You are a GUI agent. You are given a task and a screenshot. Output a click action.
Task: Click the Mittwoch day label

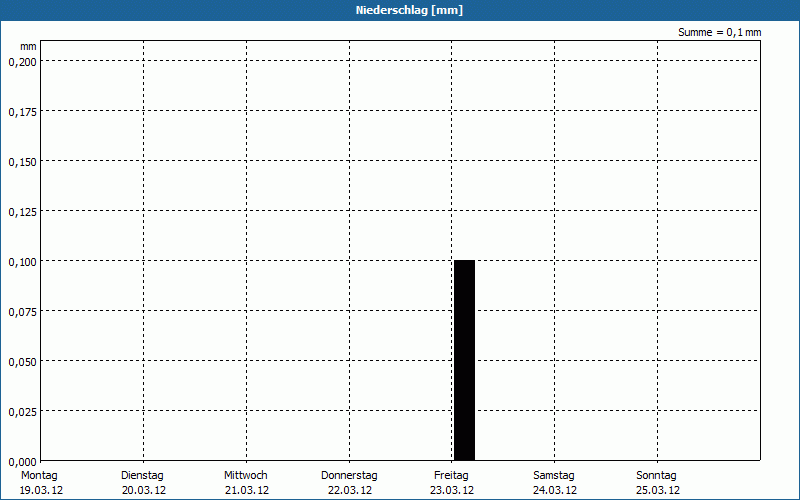(245, 476)
